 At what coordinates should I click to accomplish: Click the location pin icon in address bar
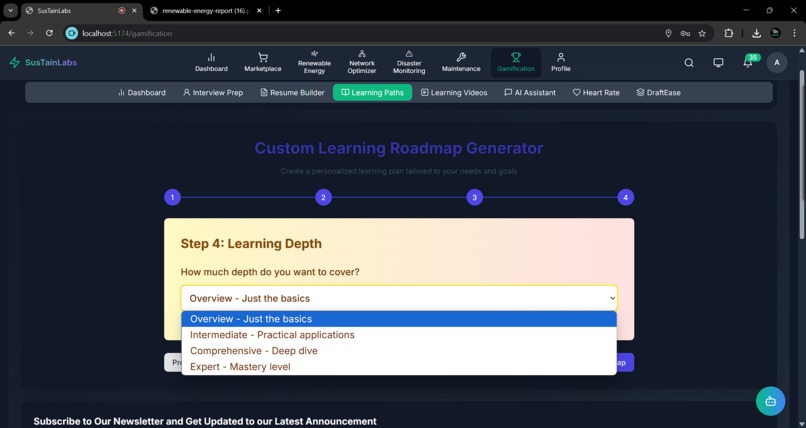pyautogui.click(x=668, y=33)
